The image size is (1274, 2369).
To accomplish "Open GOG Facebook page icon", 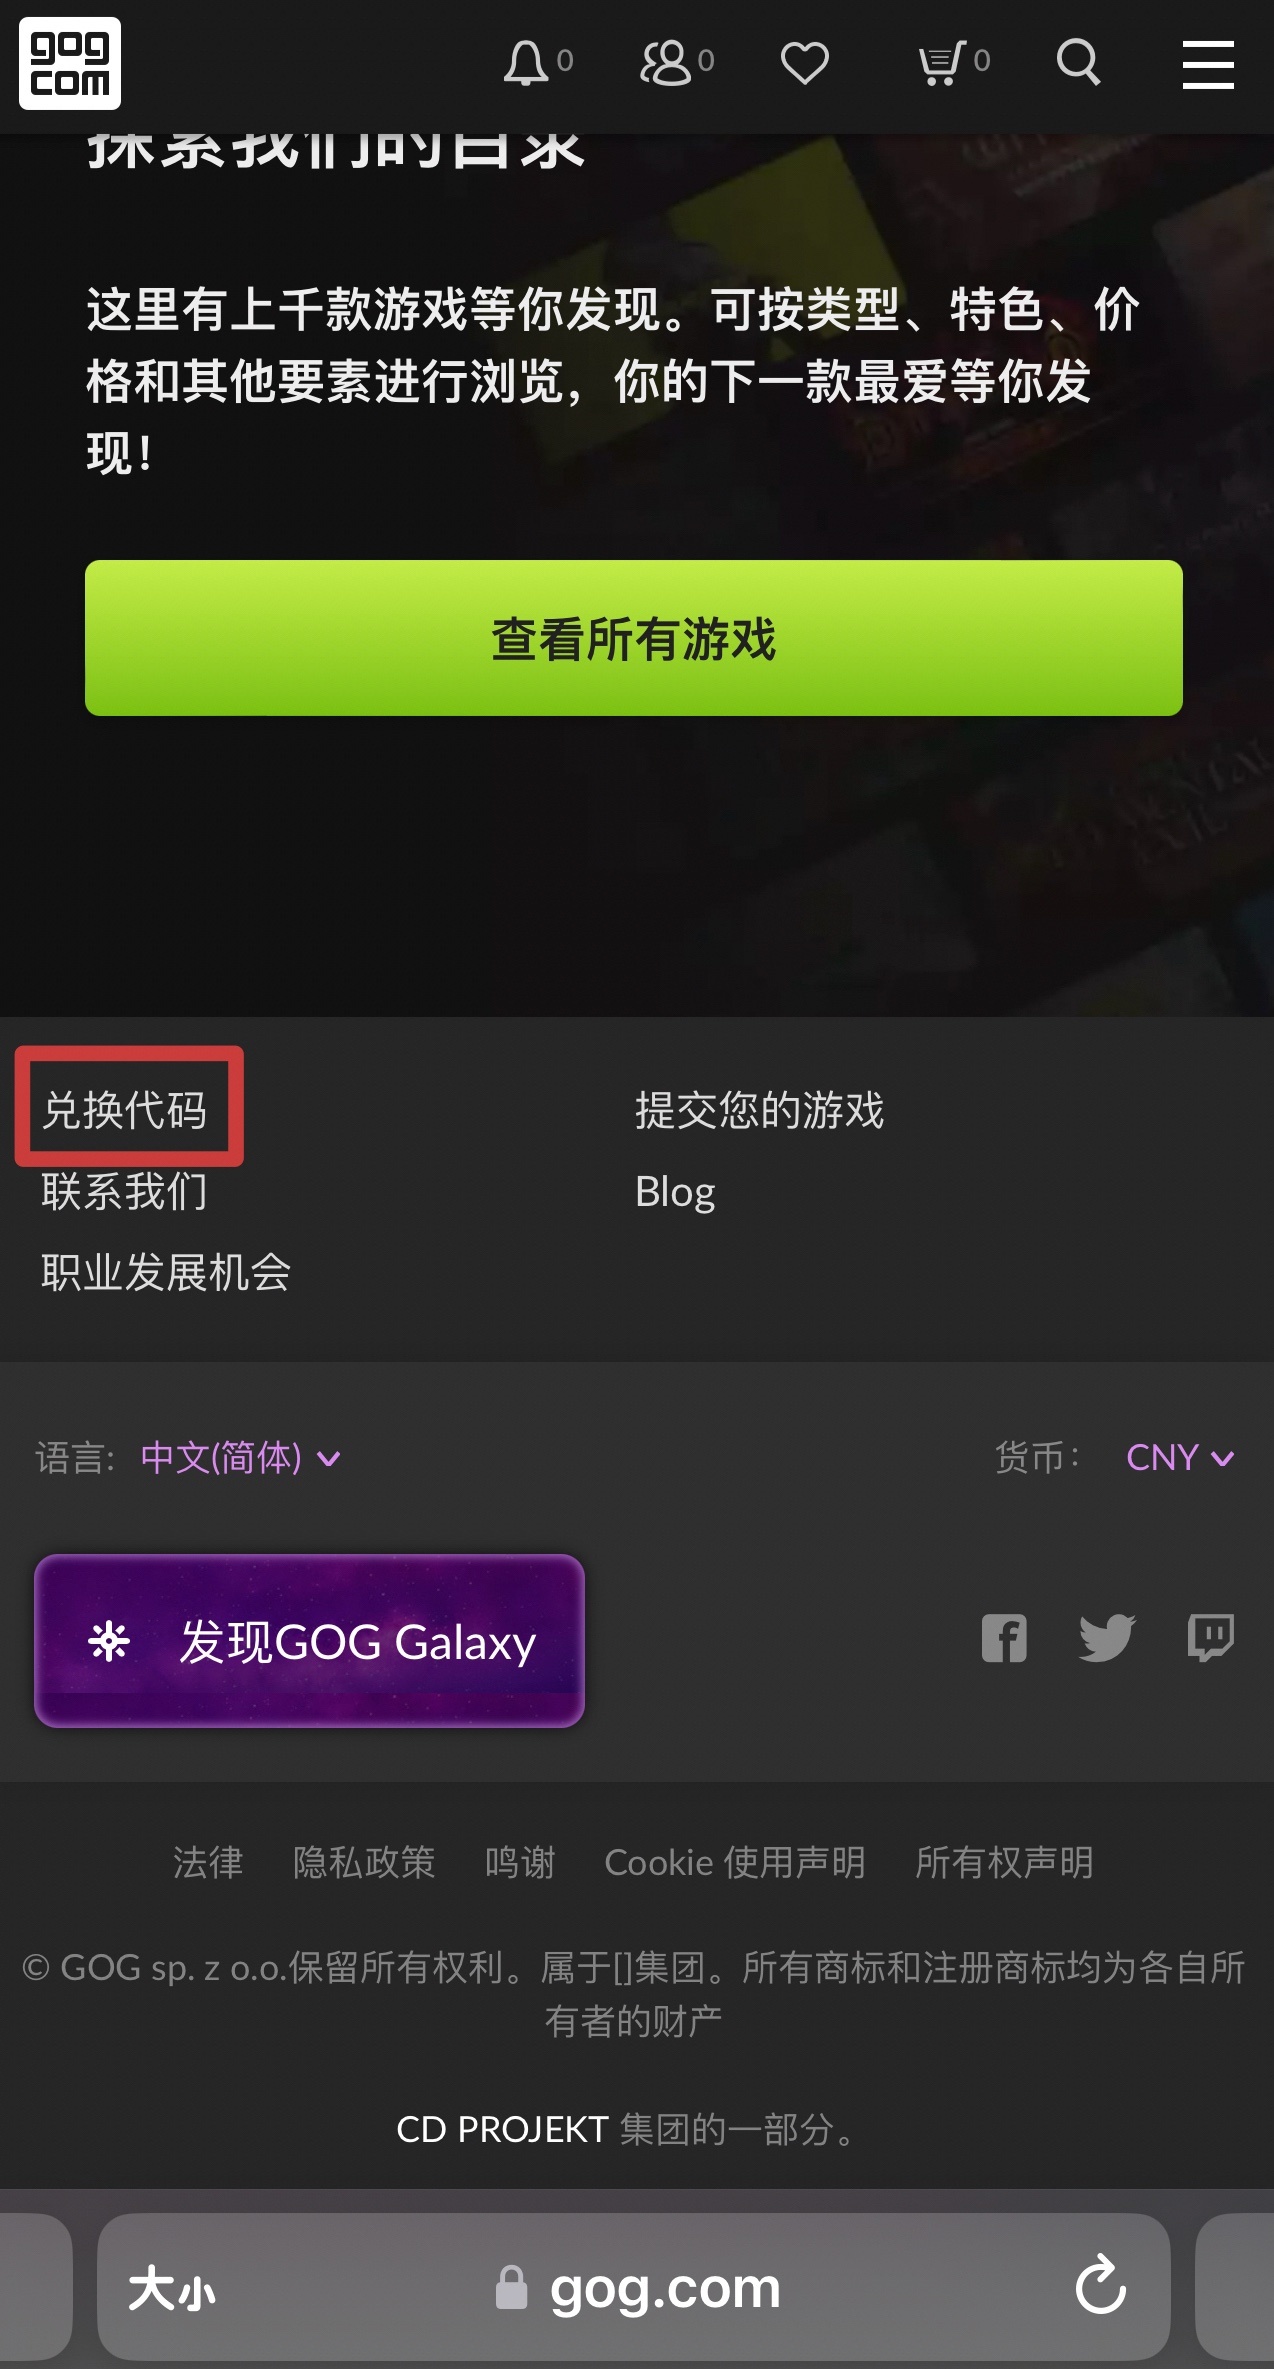I will coord(1004,1638).
